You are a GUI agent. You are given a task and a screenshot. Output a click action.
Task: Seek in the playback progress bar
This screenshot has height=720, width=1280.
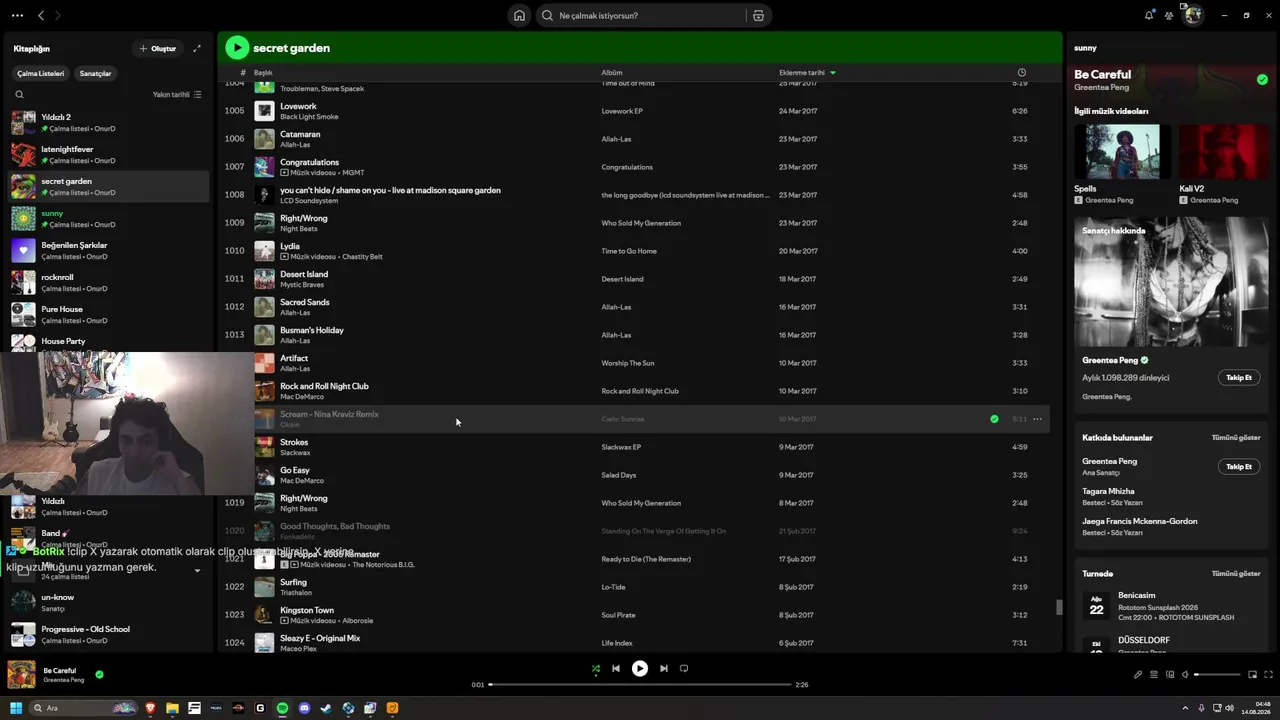click(x=640, y=685)
